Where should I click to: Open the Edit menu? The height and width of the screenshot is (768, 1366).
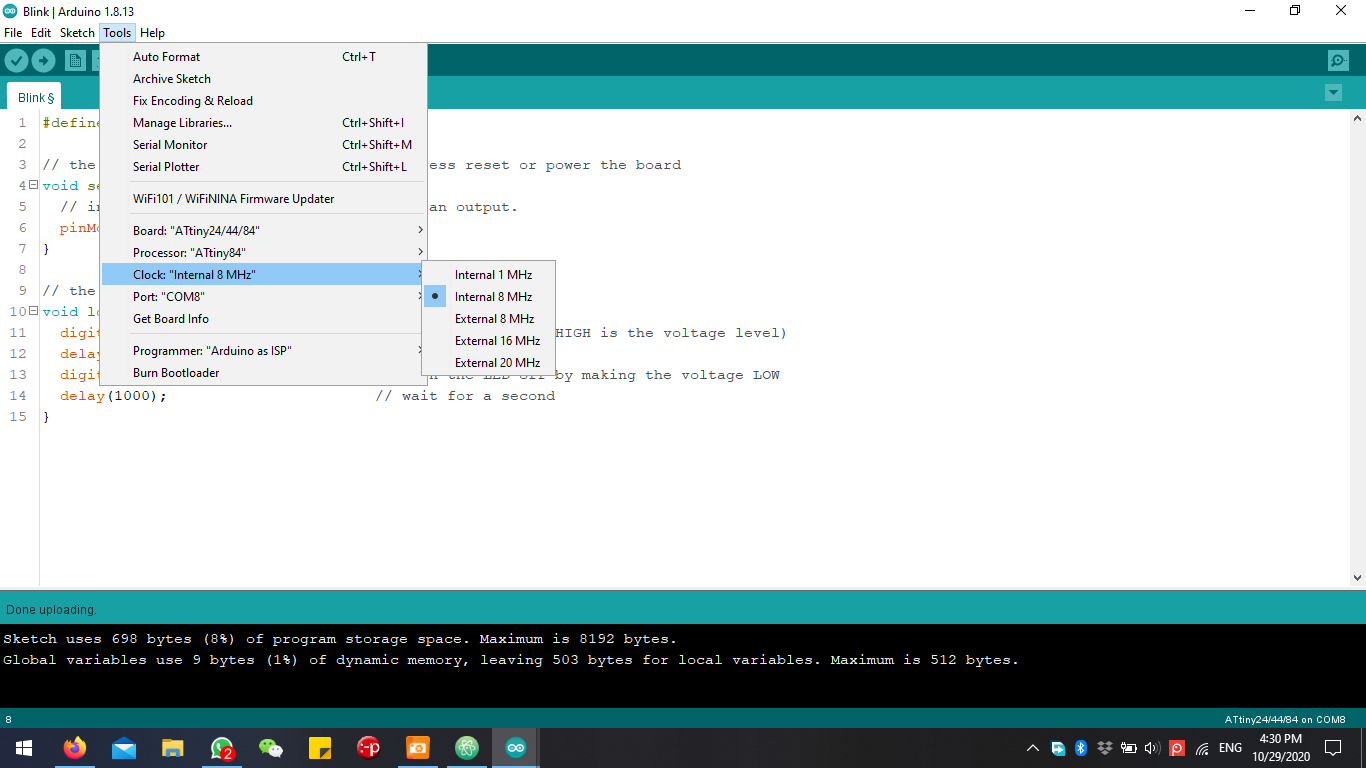(41, 33)
